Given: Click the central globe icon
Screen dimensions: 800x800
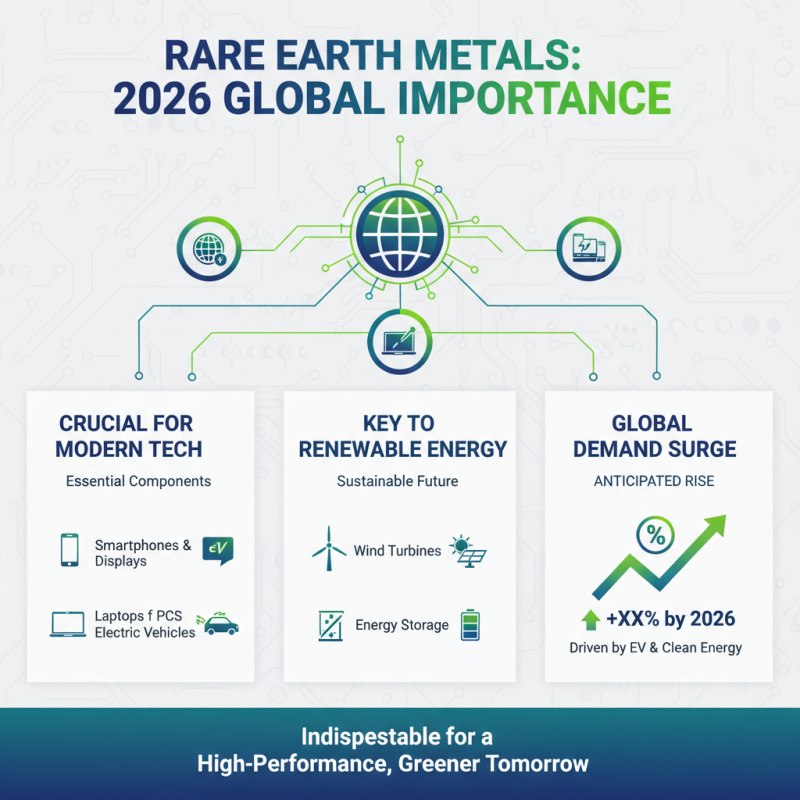Looking at the screenshot, I should 400,234.
